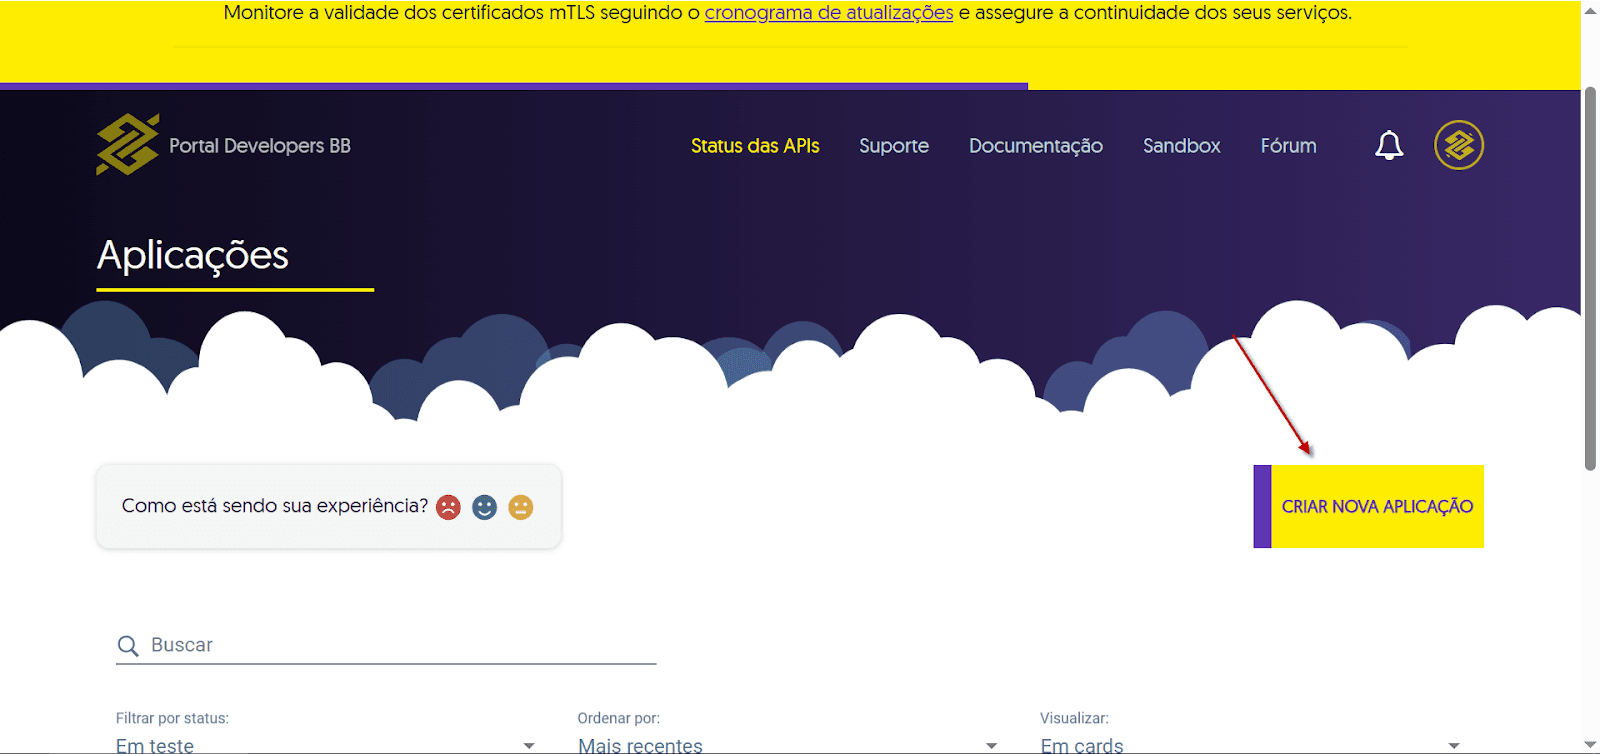This screenshot has height=754, width=1600.
Task: Click the Aplicações page heading
Action: tap(193, 255)
